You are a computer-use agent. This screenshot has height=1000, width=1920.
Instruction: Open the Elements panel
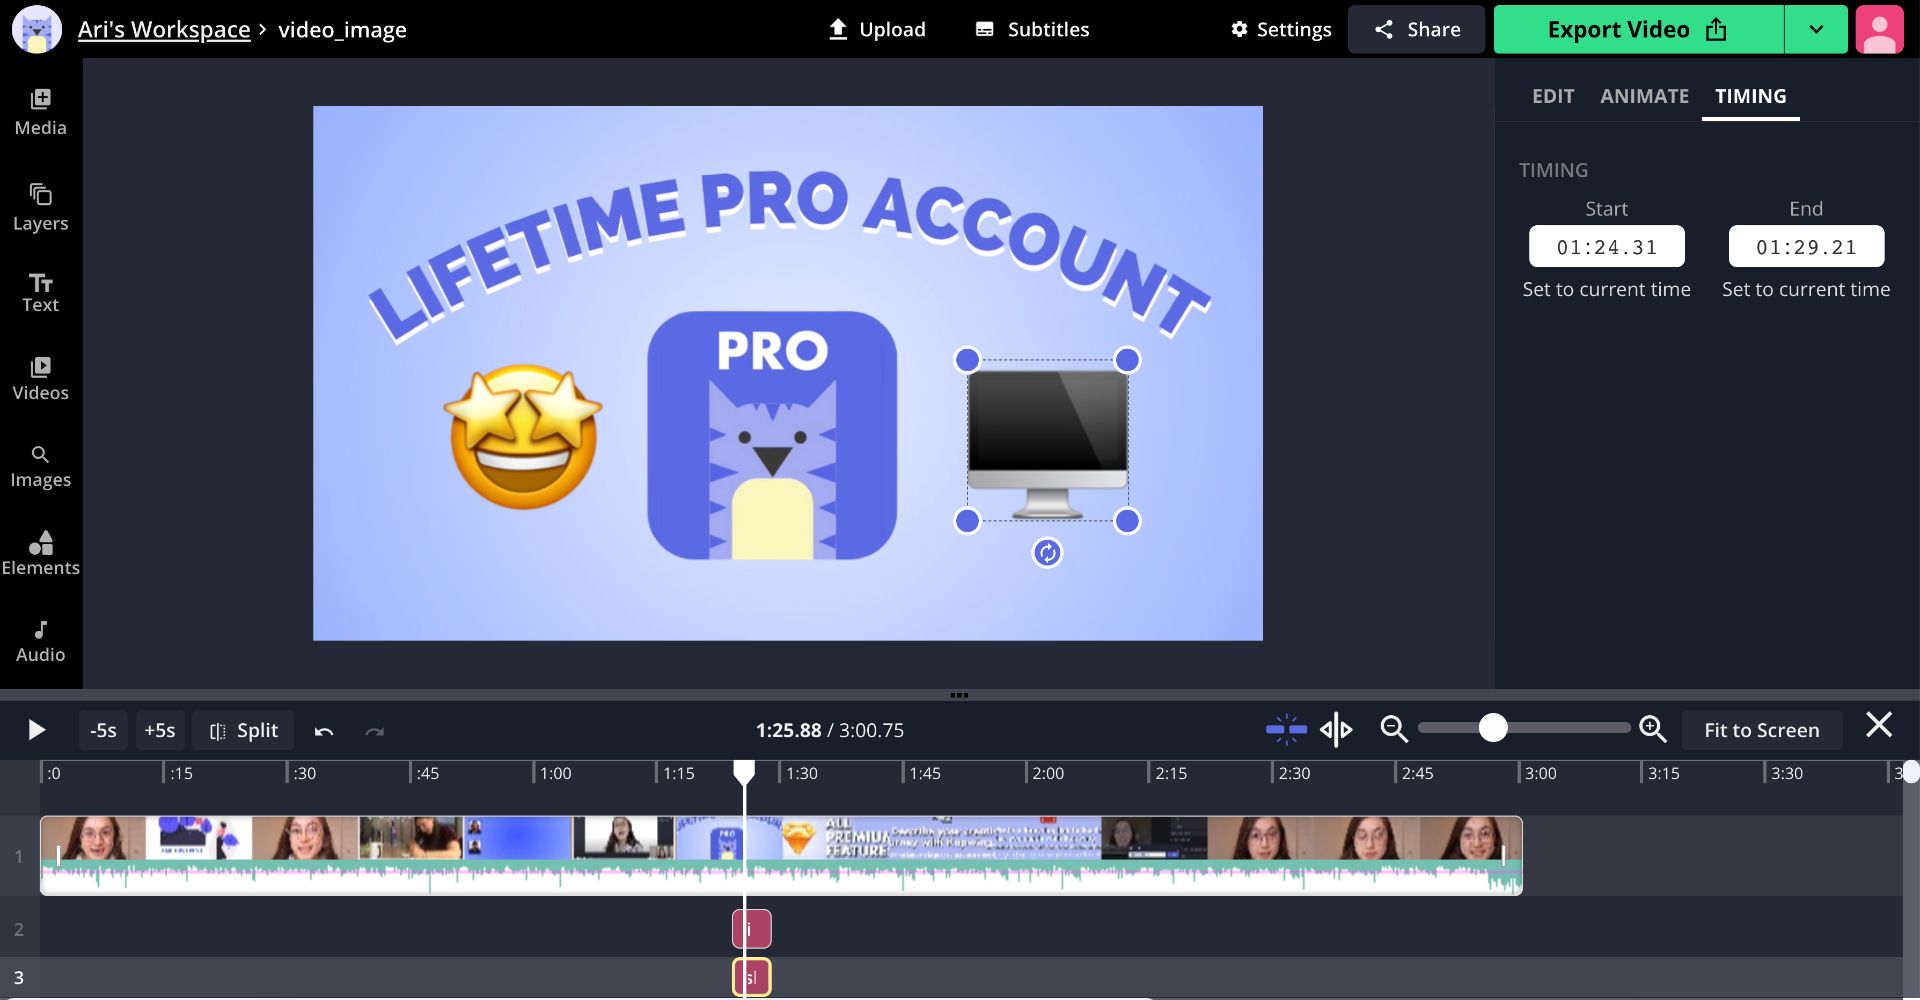click(40, 553)
